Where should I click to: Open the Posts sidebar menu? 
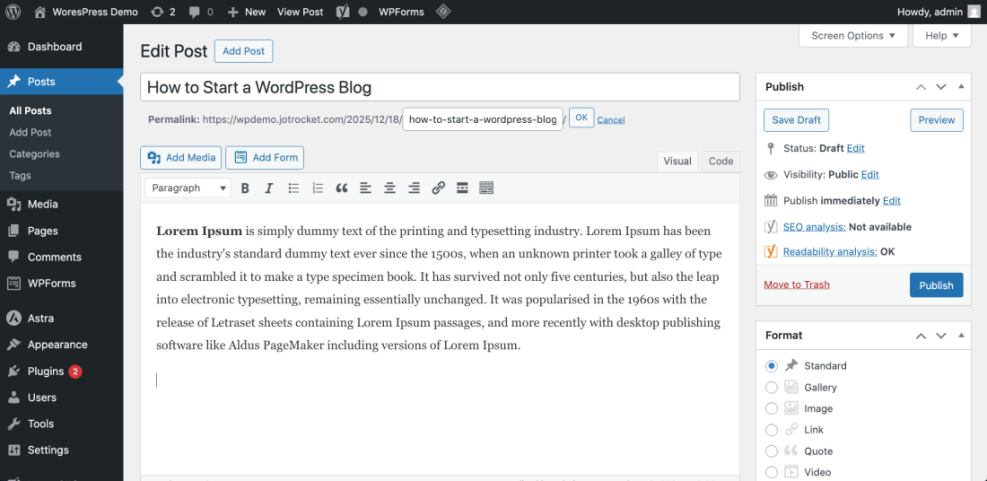click(62, 81)
